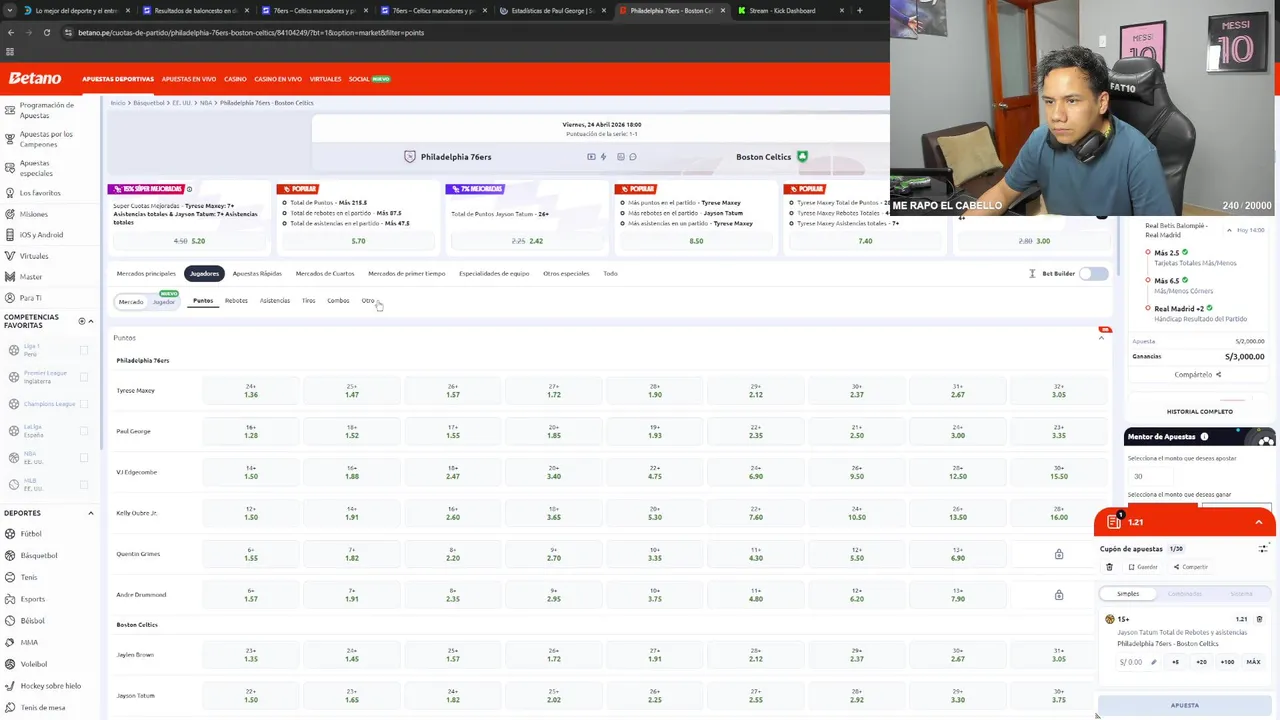Open bet slip settings sliders icon
Viewport: 1280px width, 720px height.
point(1263,548)
